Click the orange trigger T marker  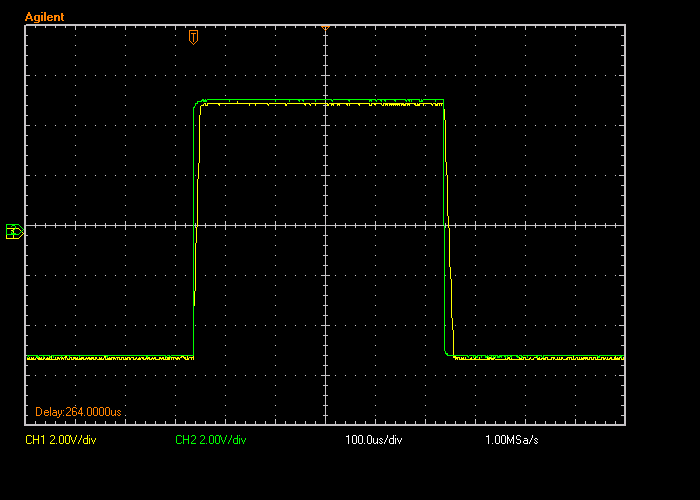(x=193, y=37)
